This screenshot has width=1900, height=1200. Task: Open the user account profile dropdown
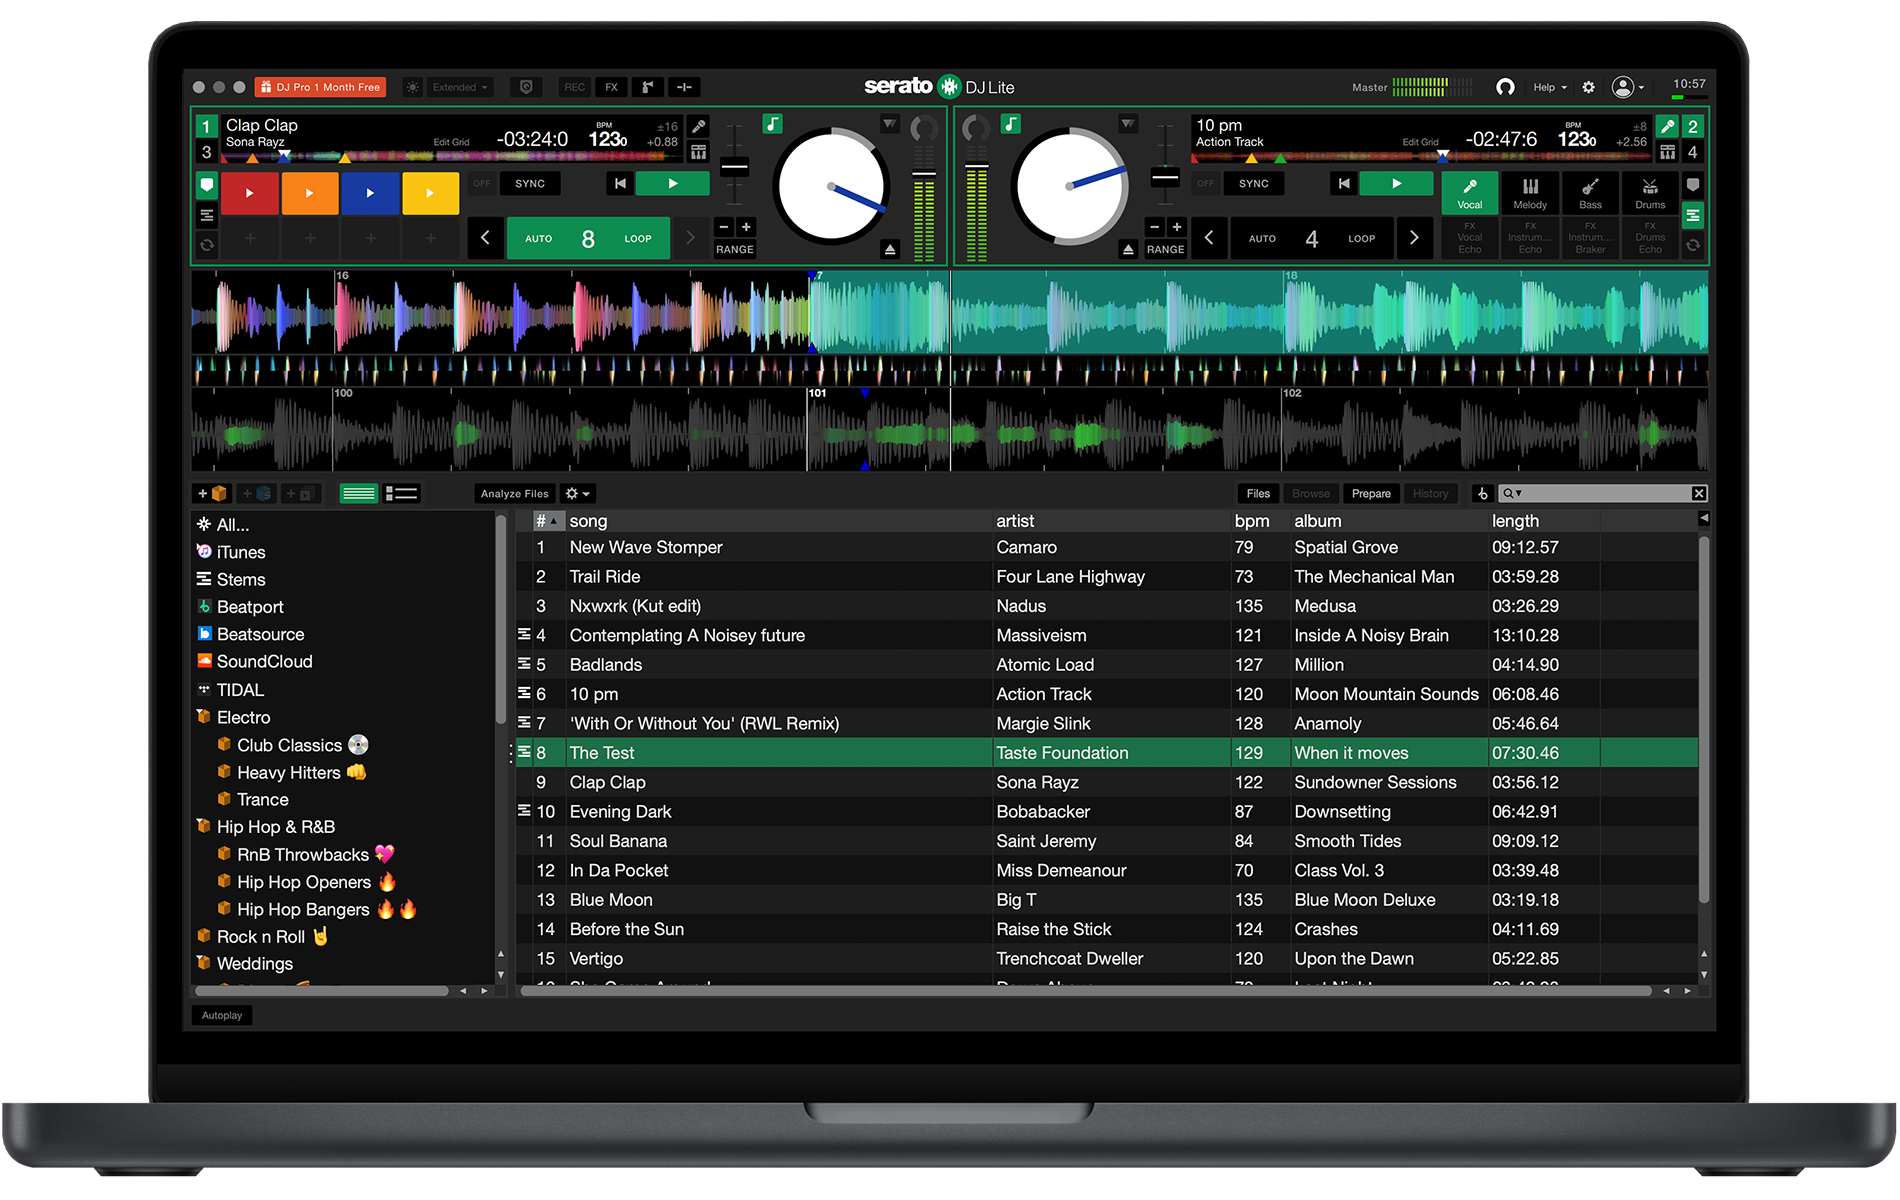tap(1628, 87)
